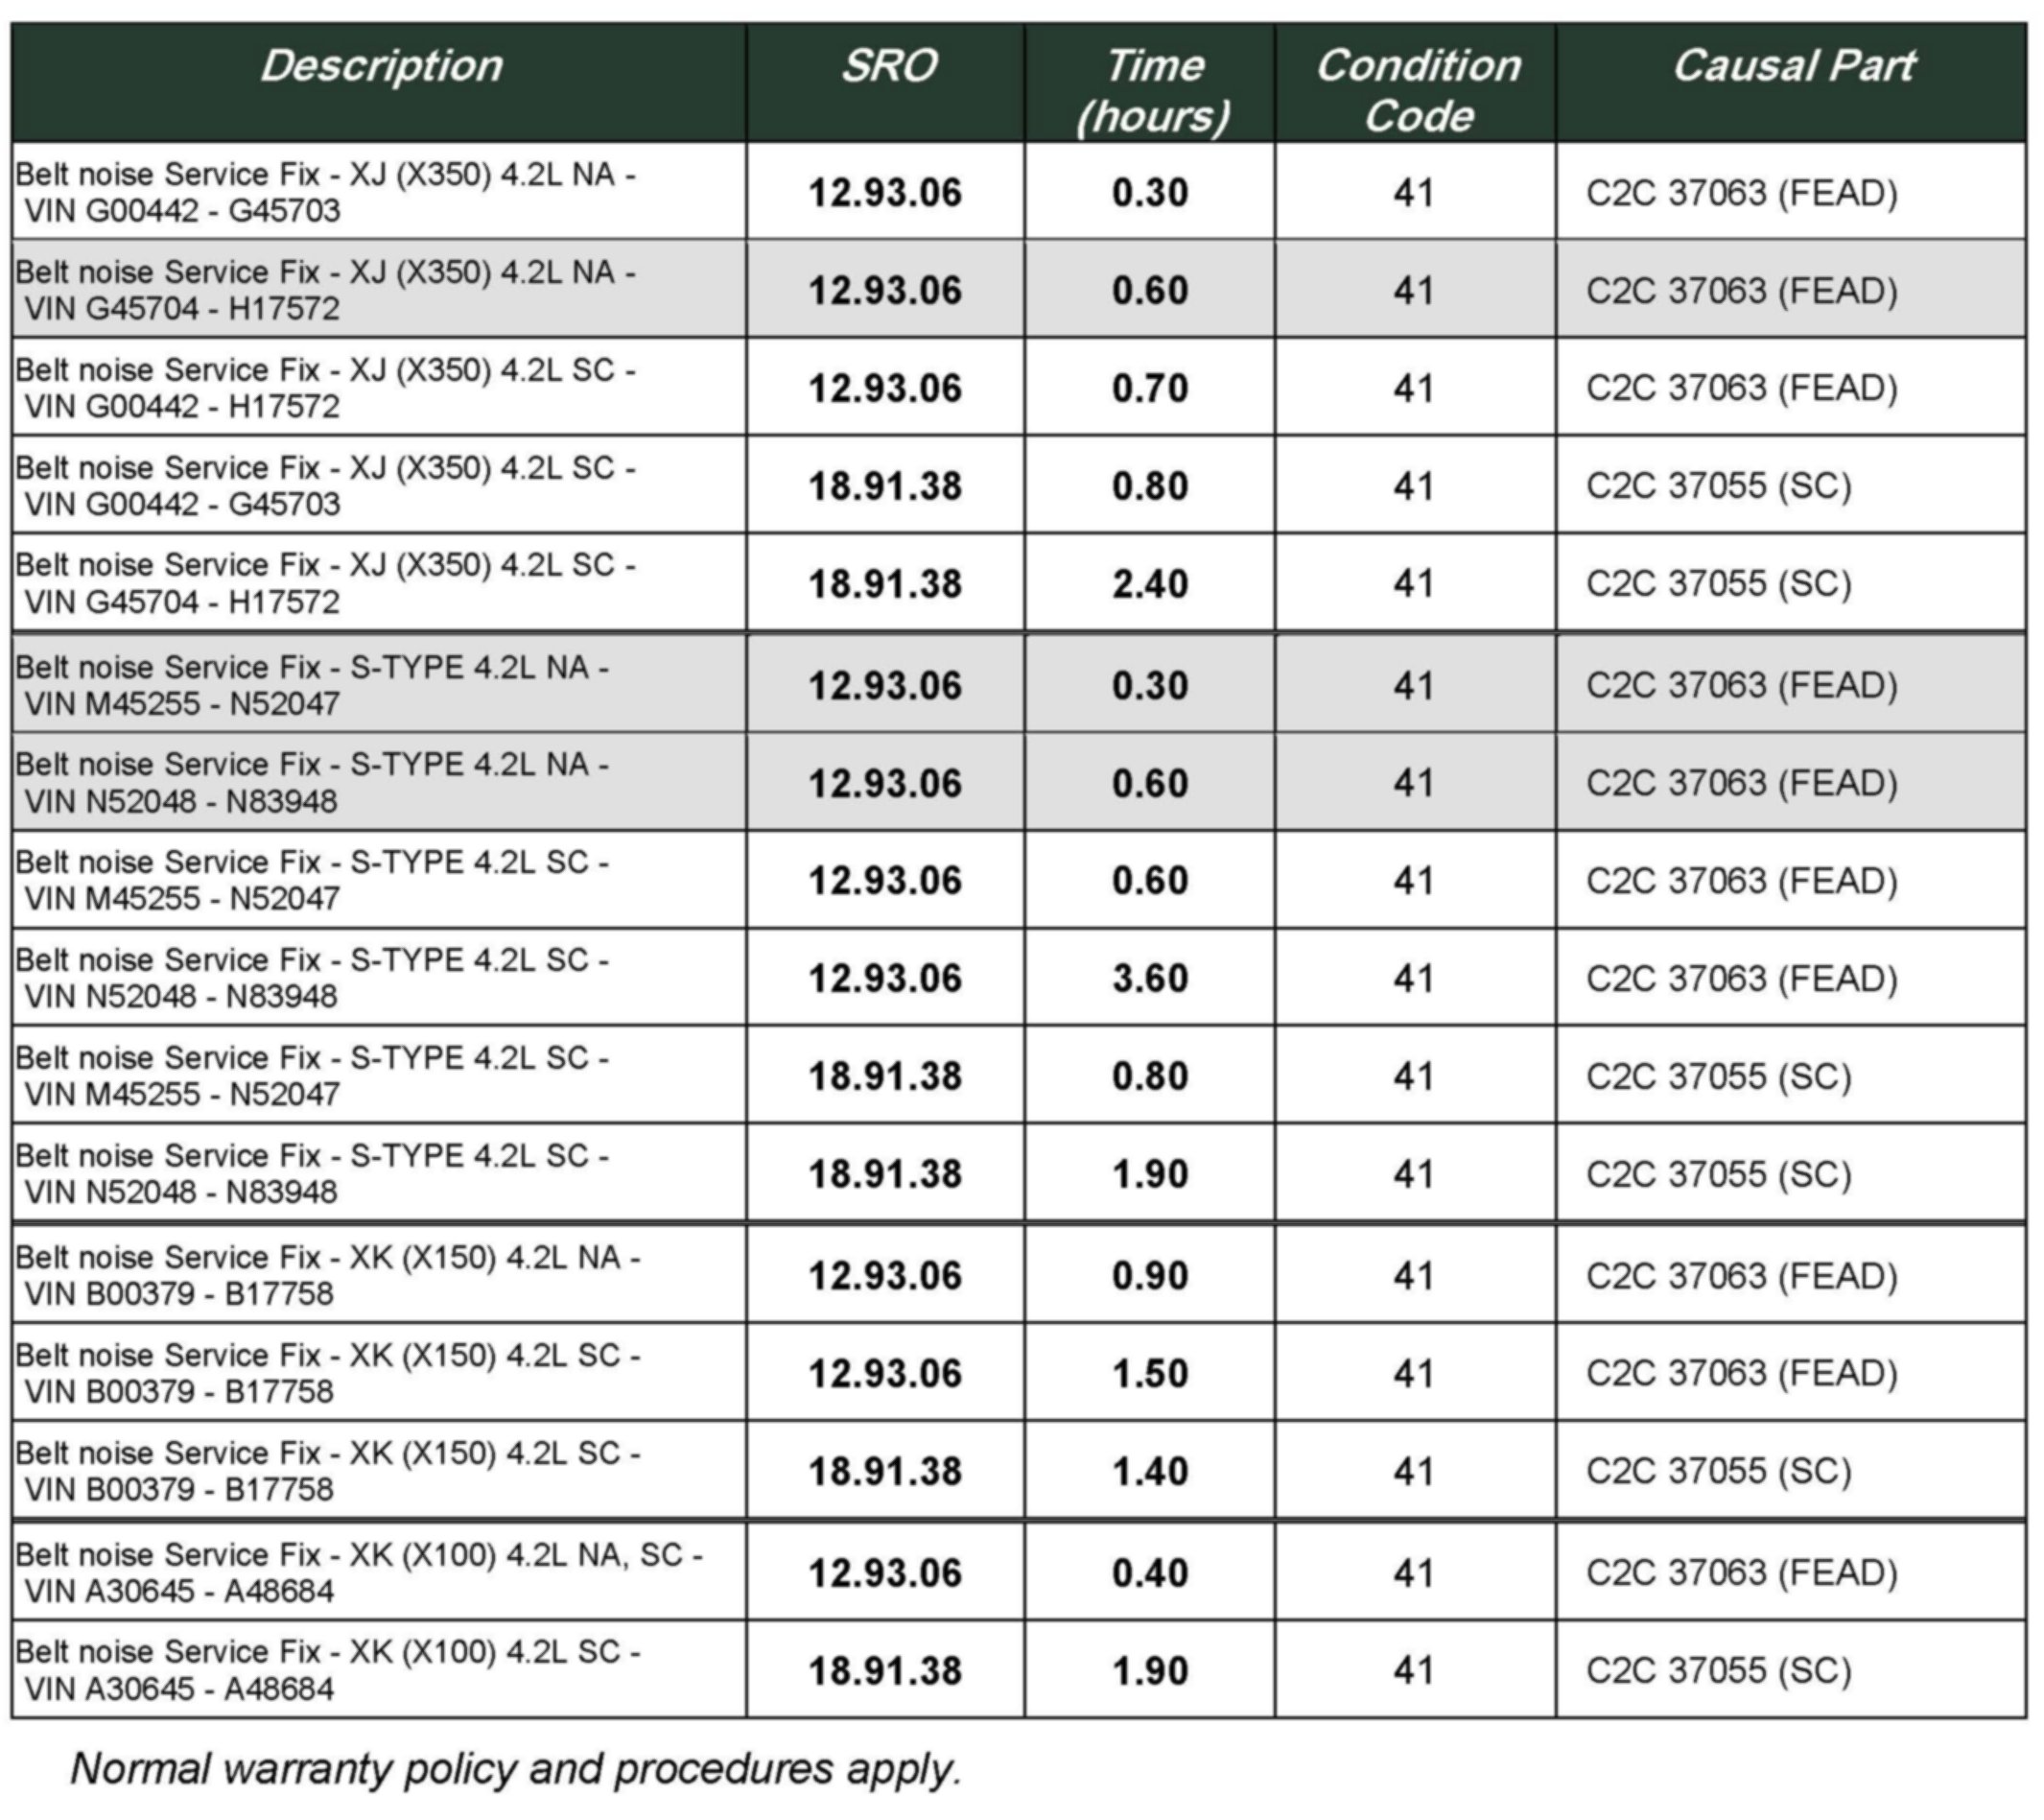2044x1820 pixels.
Task: Select the Time (hours) column header
Action: (x=1152, y=90)
